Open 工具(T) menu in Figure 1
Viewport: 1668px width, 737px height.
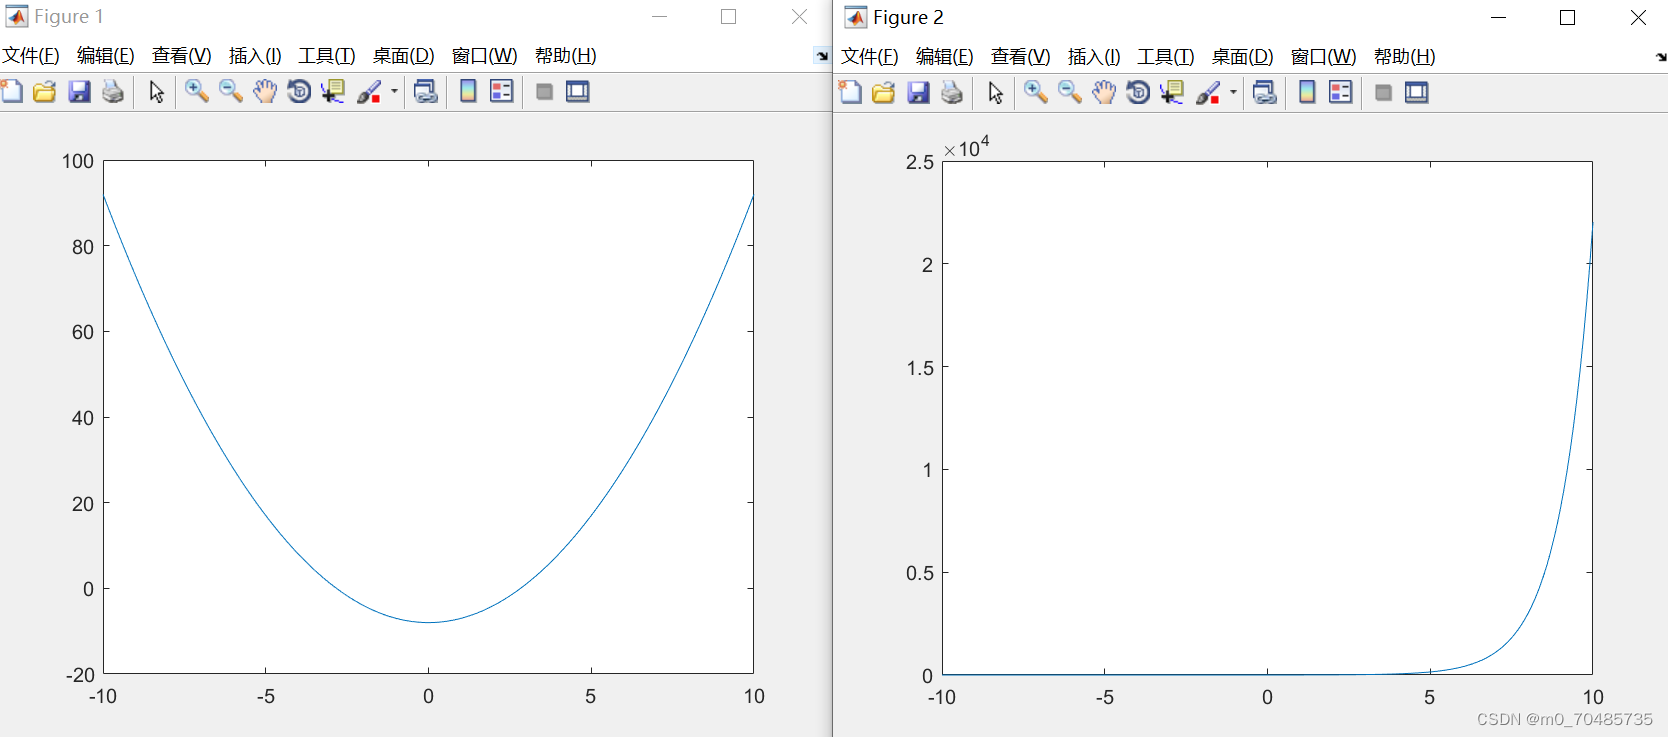coord(327,56)
